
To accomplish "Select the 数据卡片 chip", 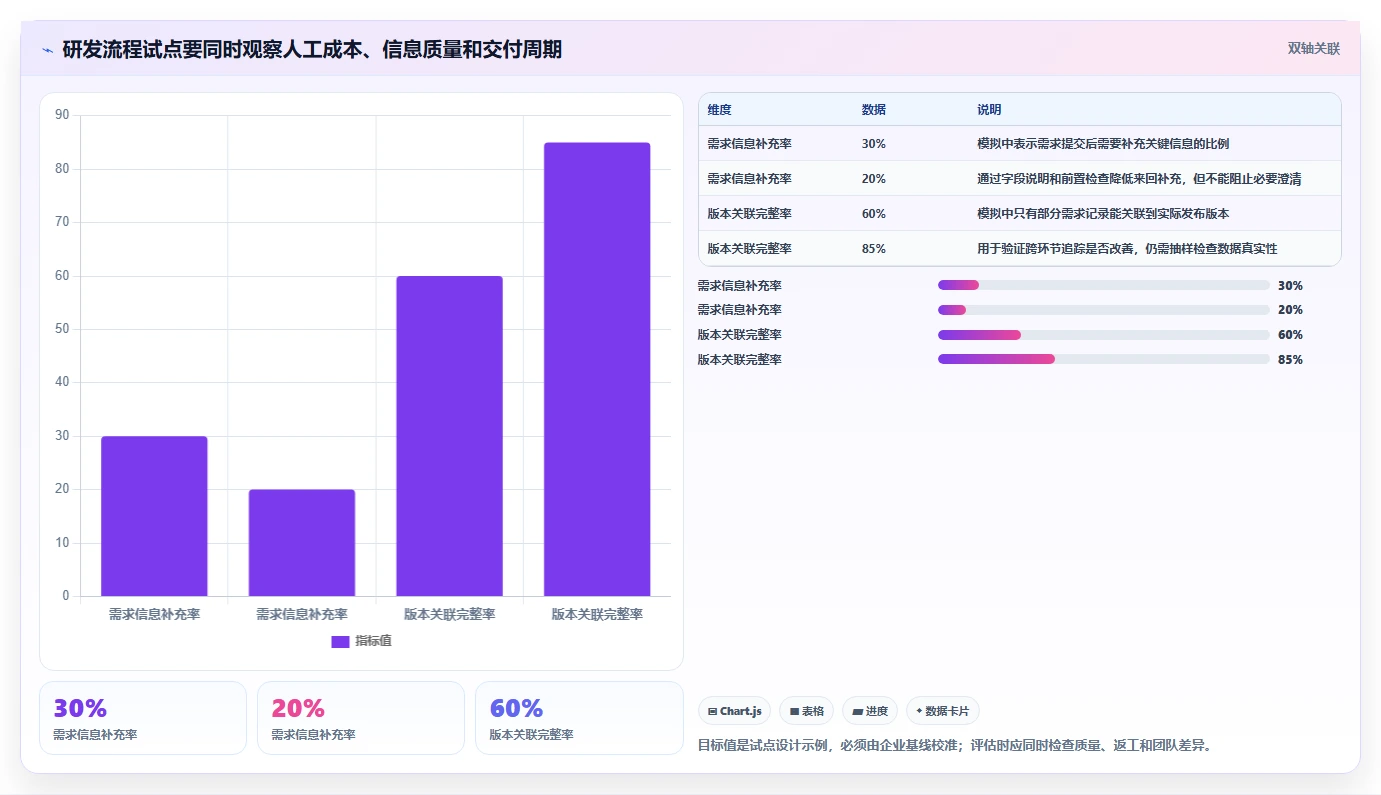I will 942,711.
